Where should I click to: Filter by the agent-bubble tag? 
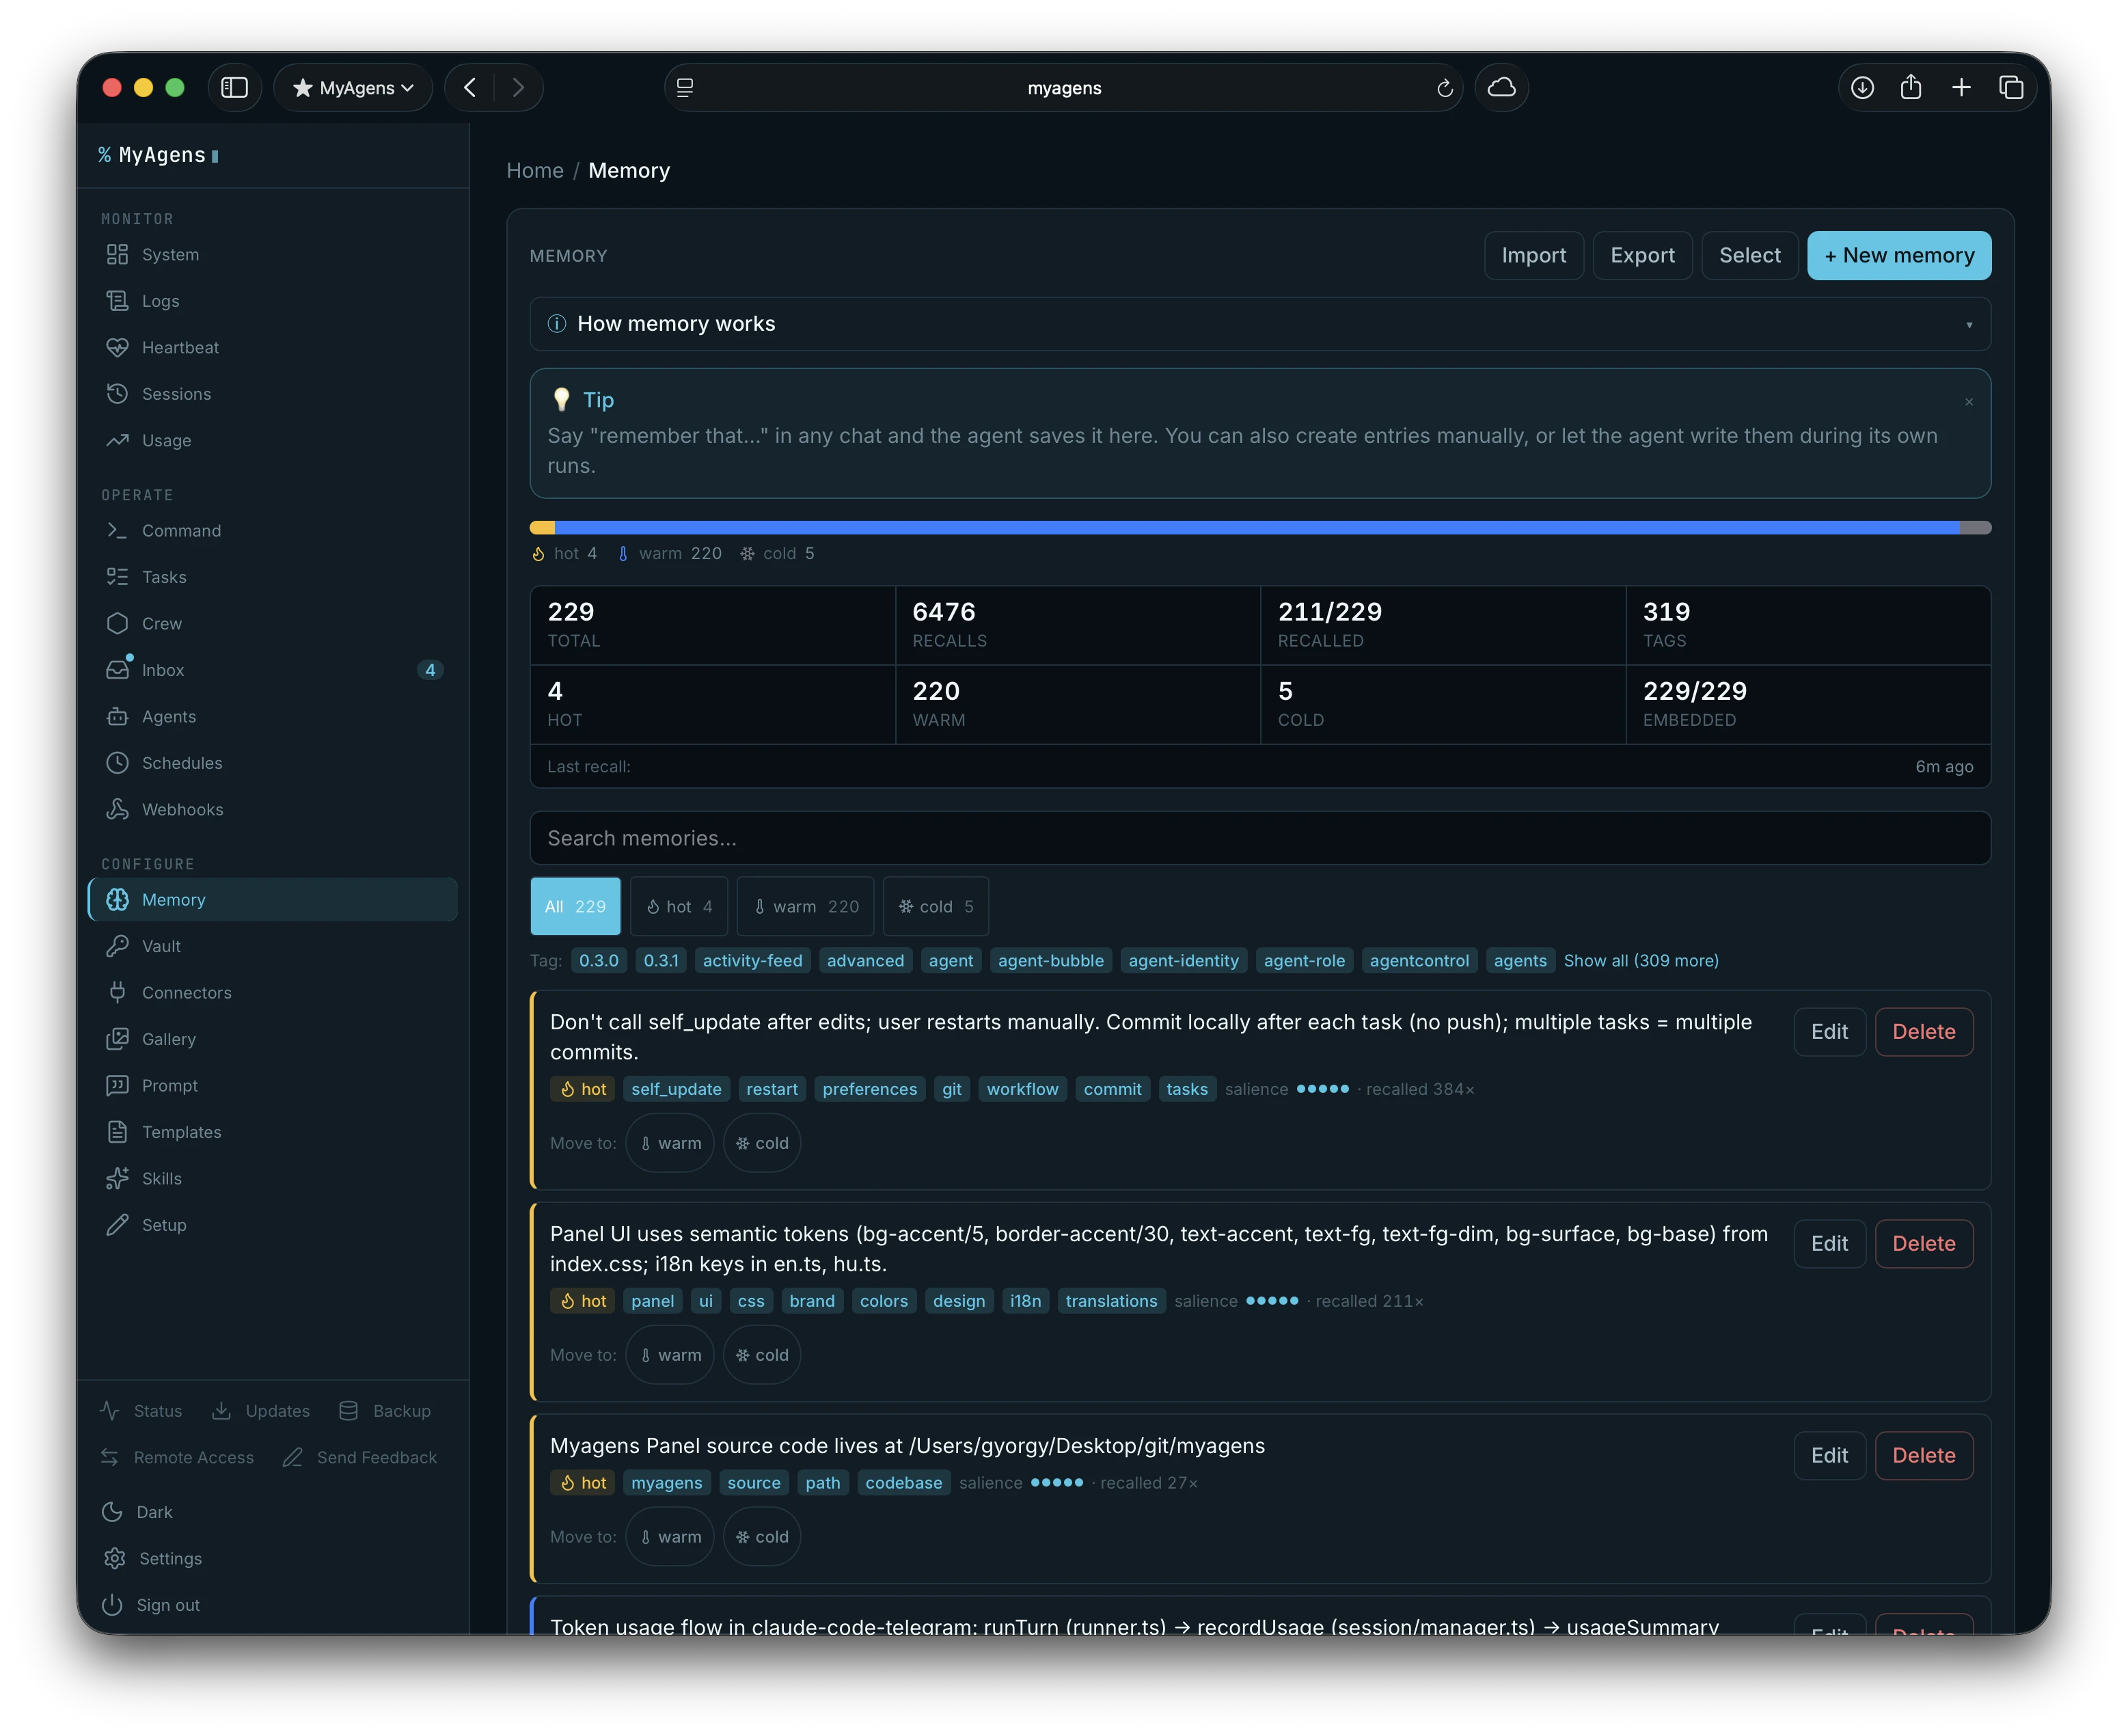coord(1050,961)
